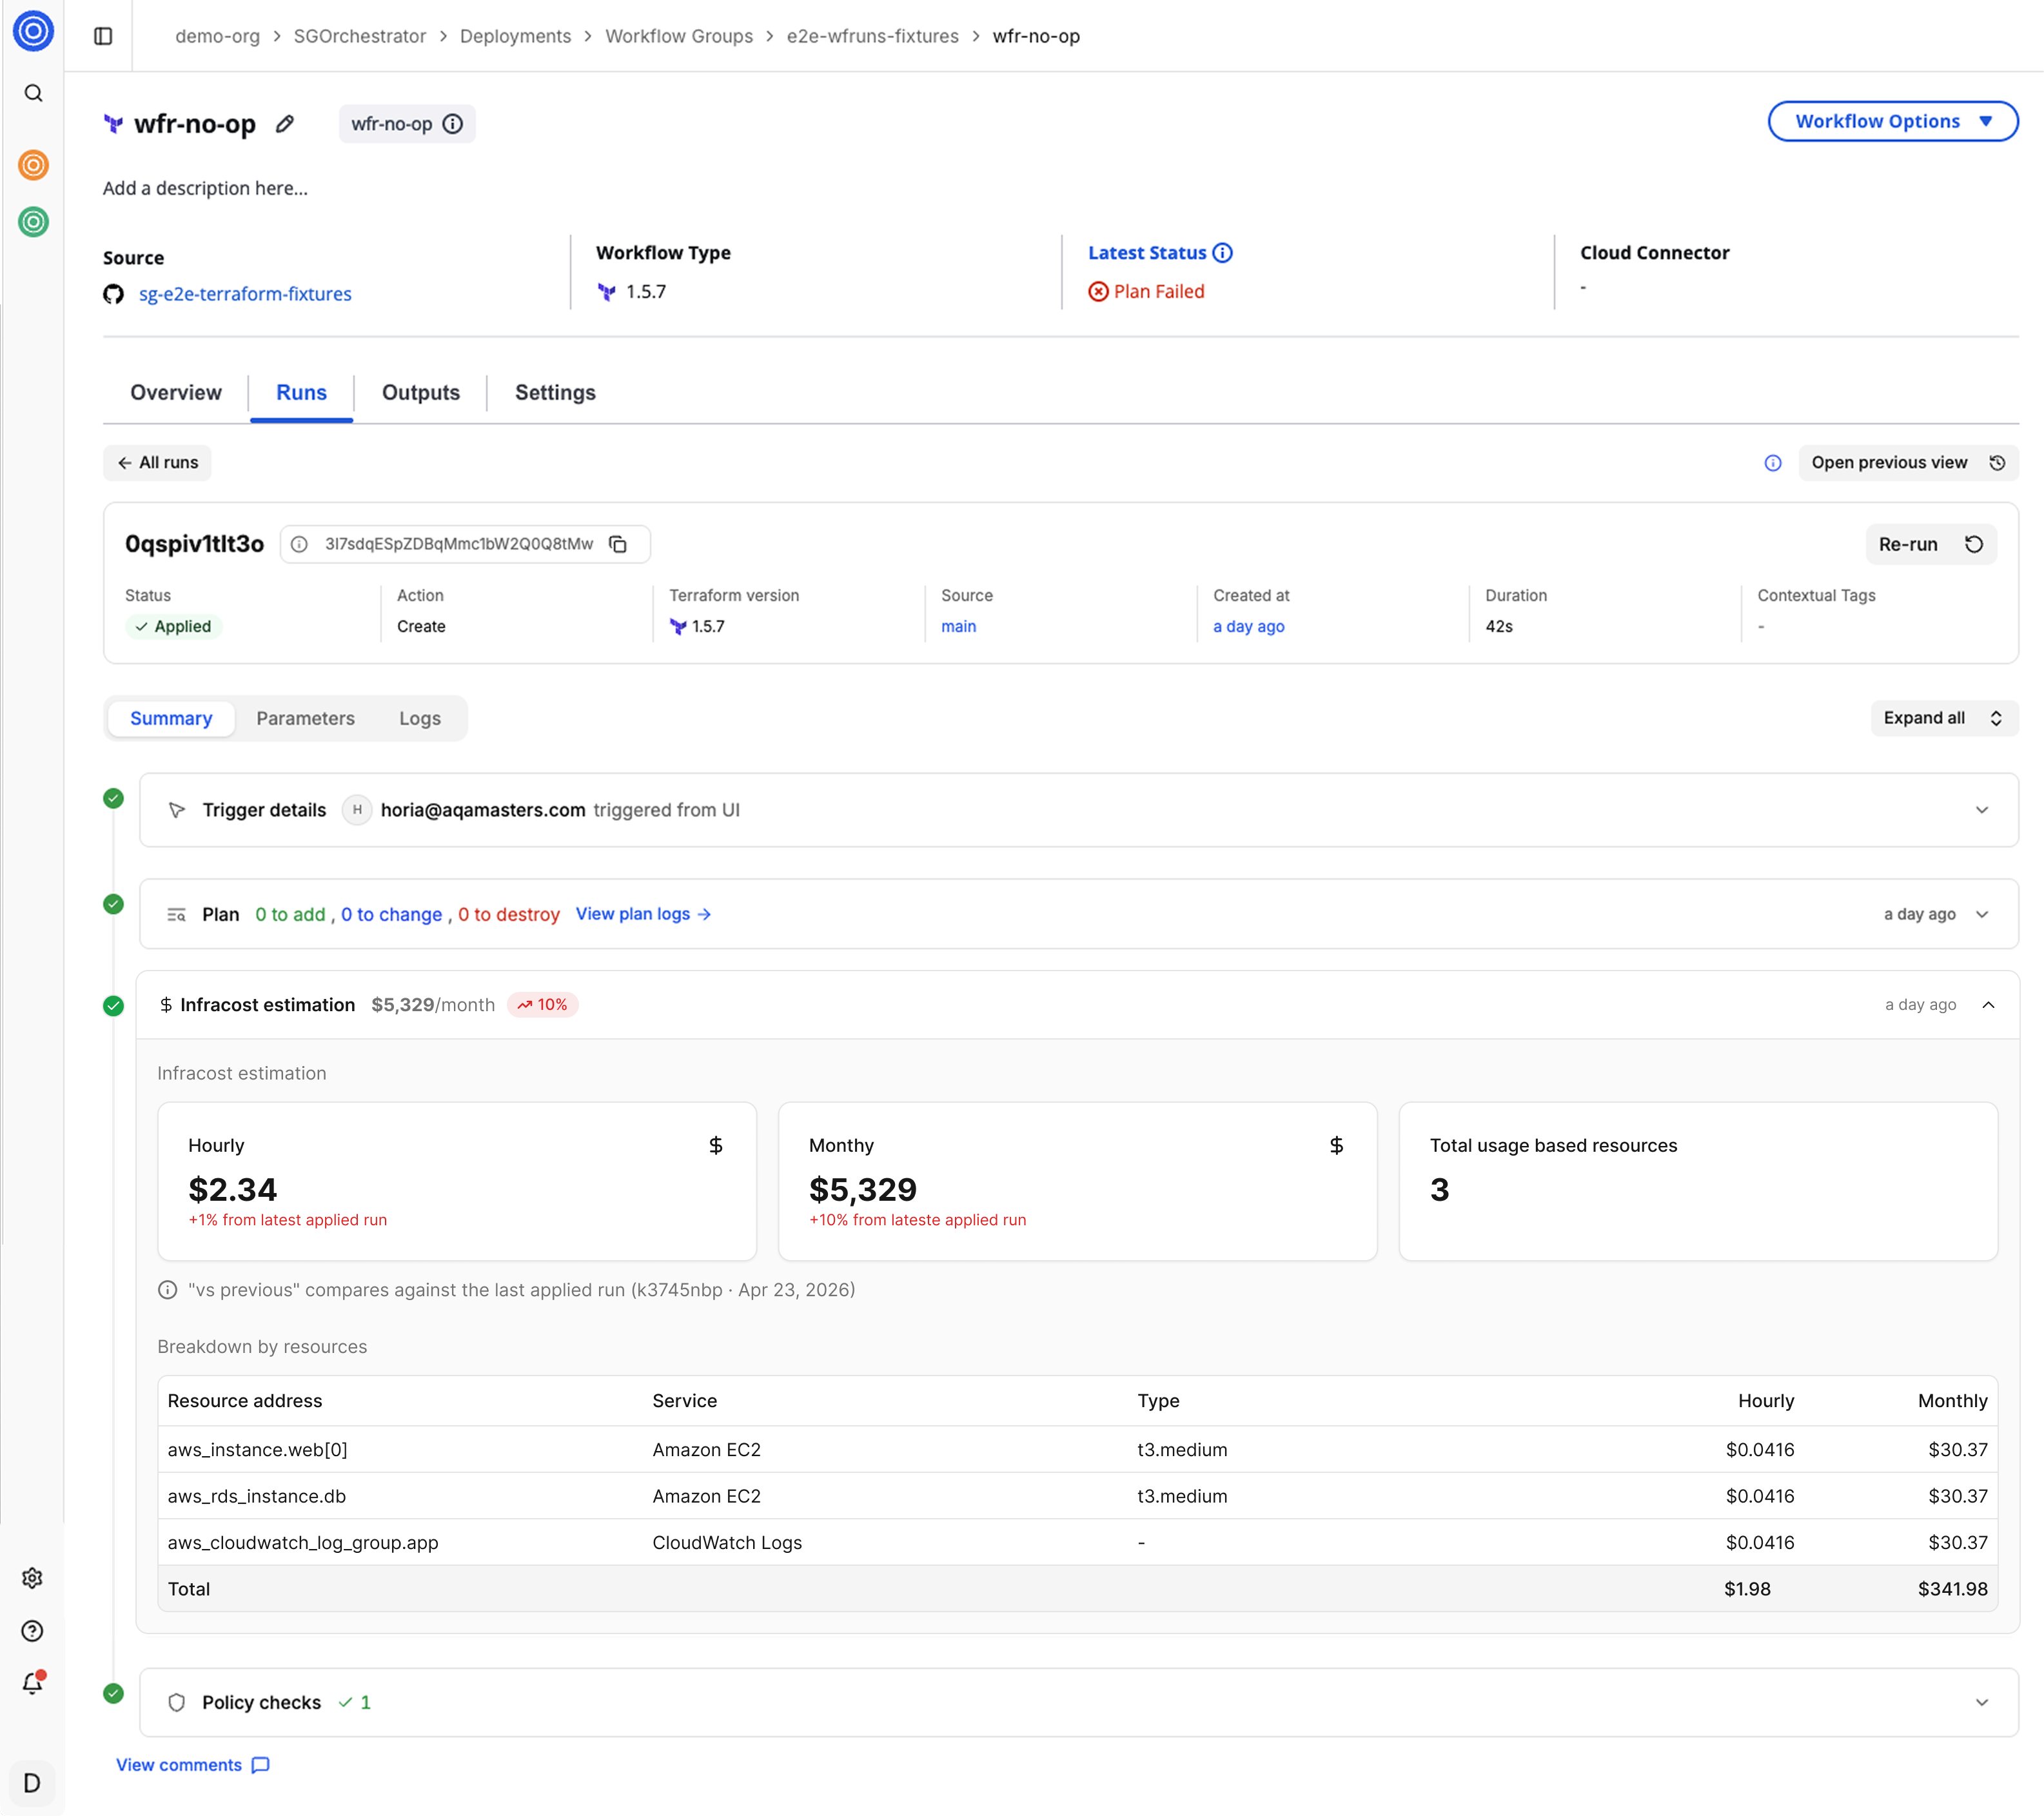Select the Summary sub-tab
Viewport: 2044px width, 1816px height.
(171, 719)
